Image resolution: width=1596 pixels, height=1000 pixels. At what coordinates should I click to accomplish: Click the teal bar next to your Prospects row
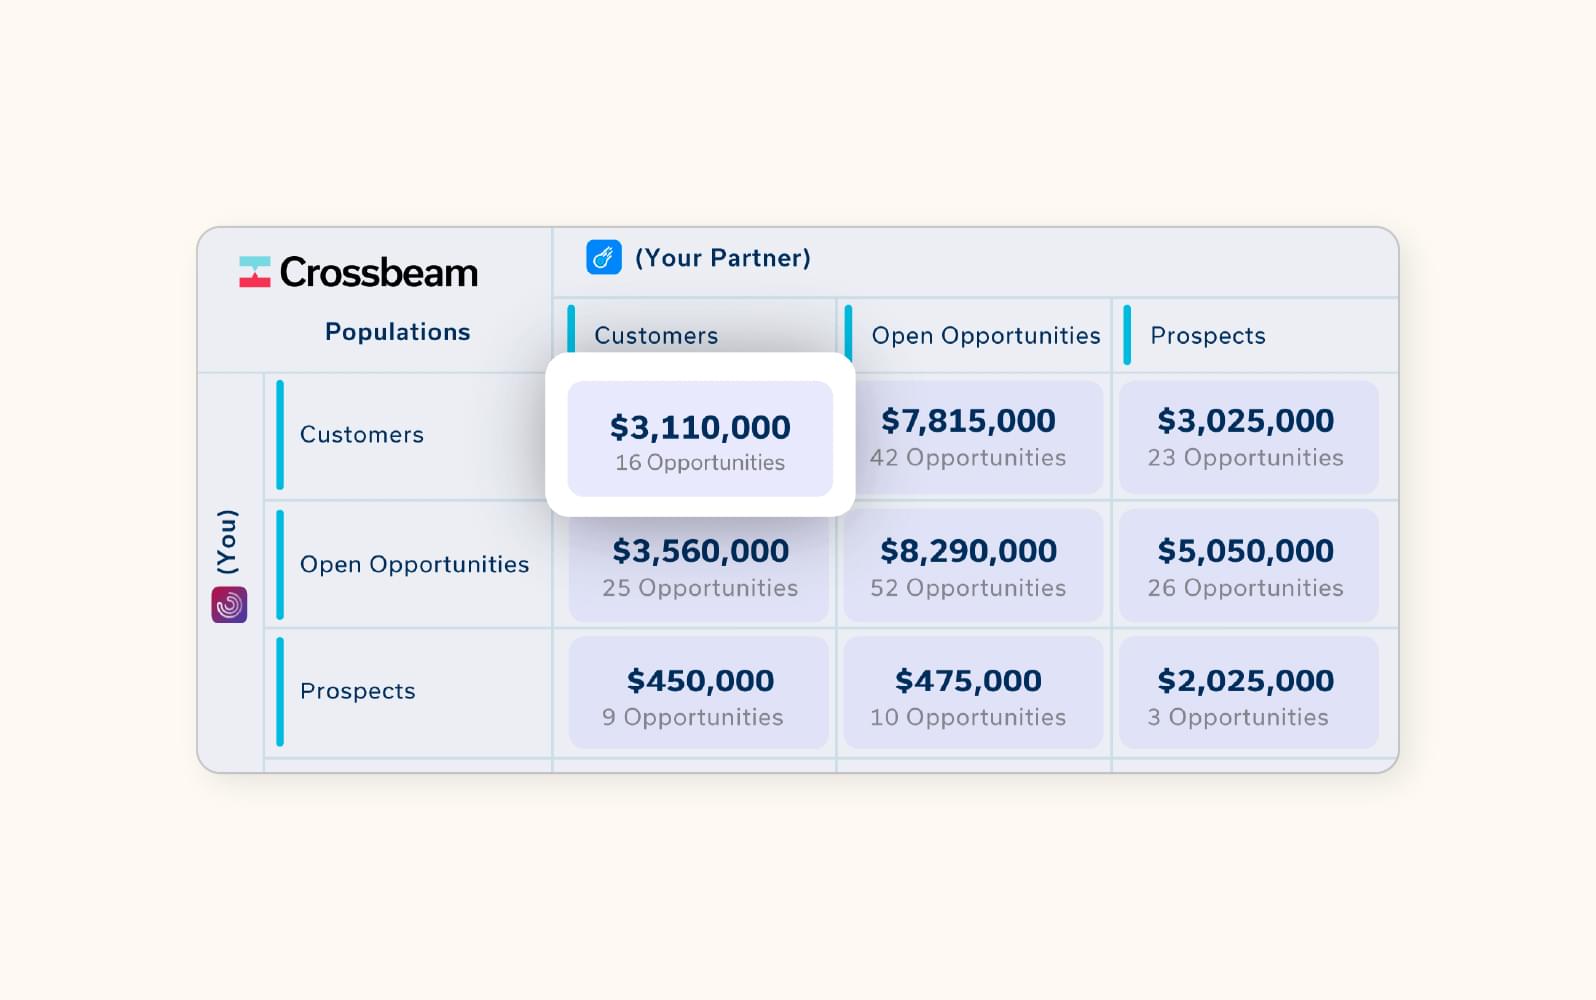(278, 690)
